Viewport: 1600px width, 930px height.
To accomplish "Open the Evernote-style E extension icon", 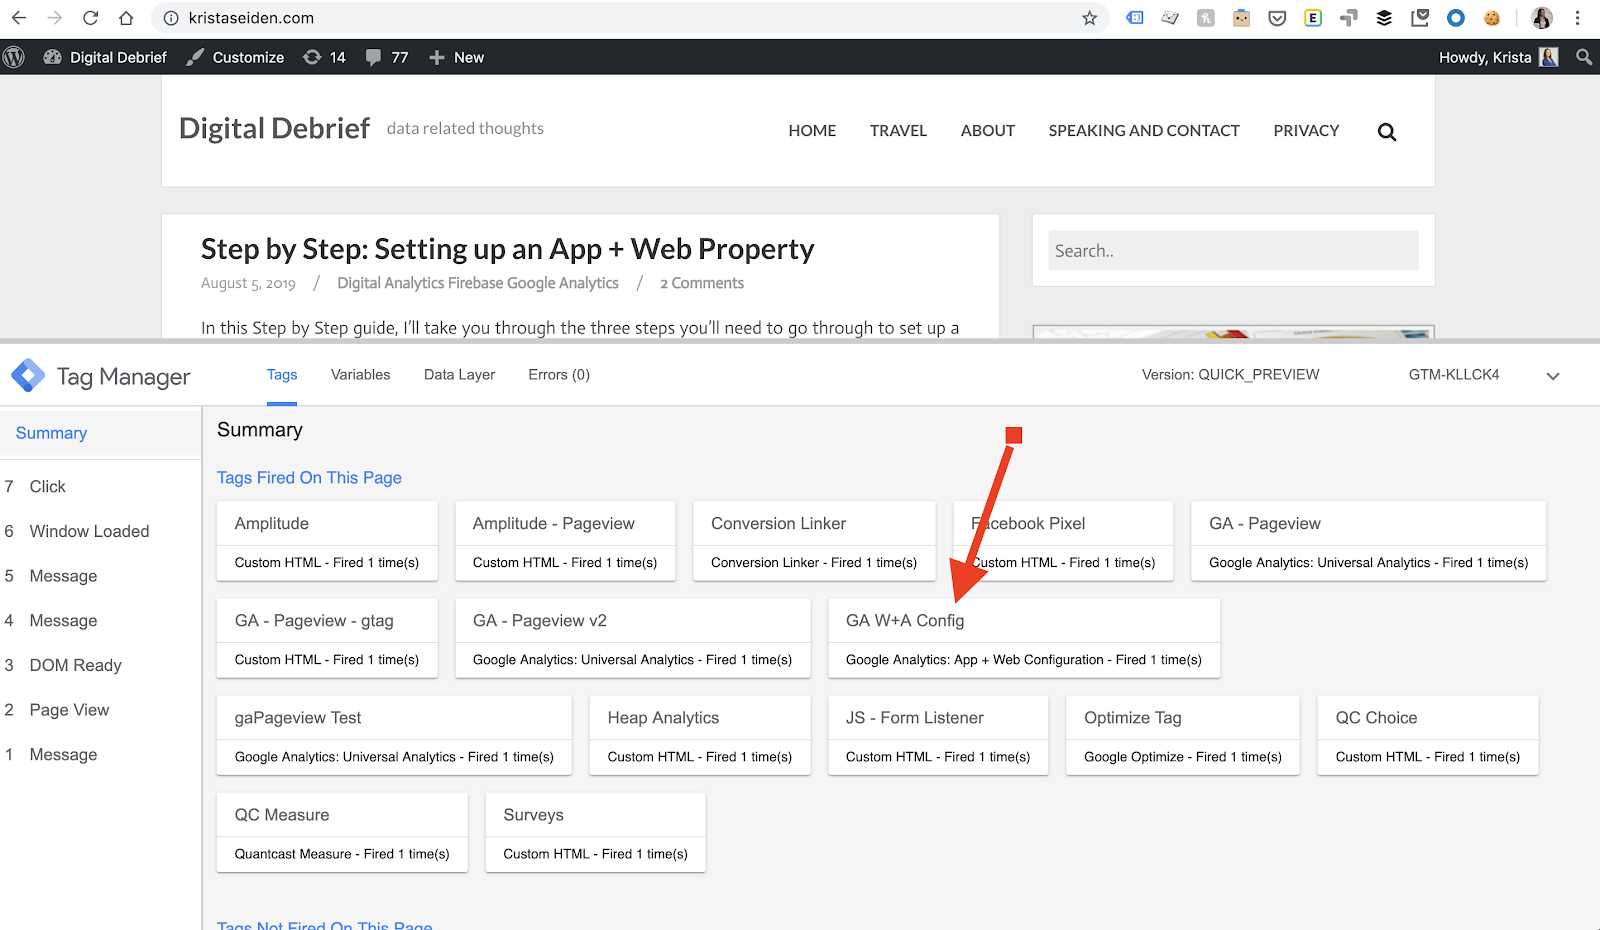I will [1313, 18].
